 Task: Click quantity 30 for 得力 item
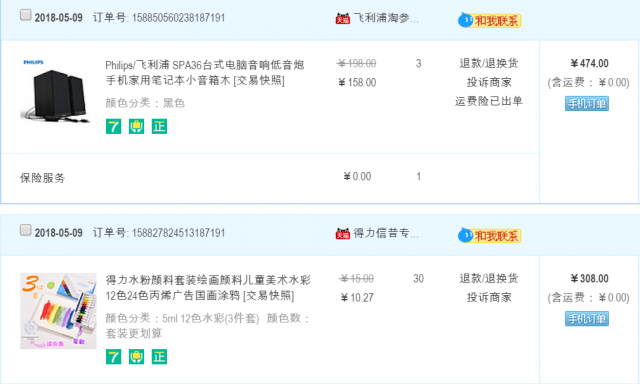tap(418, 278)
